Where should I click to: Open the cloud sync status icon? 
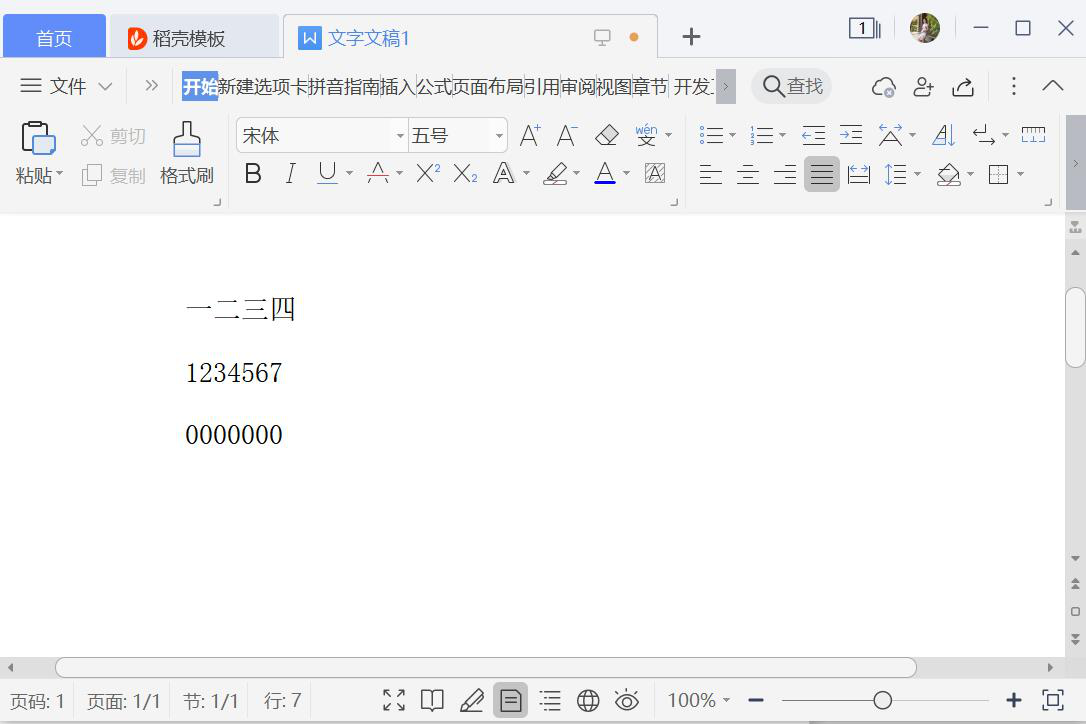pyautogui.click(x=883, y=87)
